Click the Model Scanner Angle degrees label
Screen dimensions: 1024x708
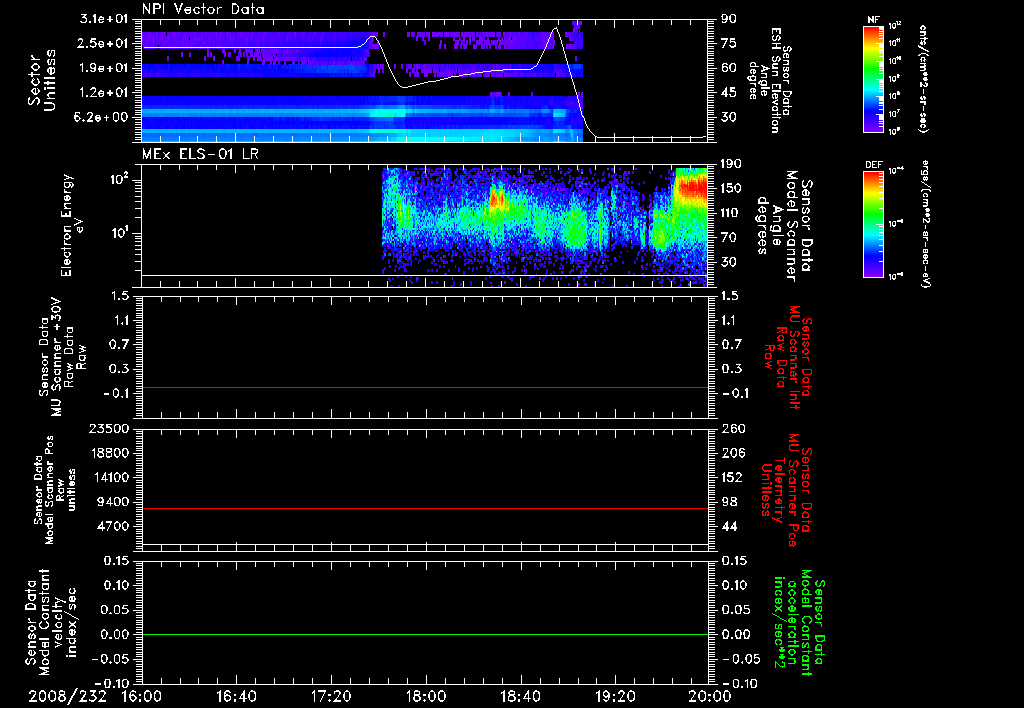pos(783,225)
